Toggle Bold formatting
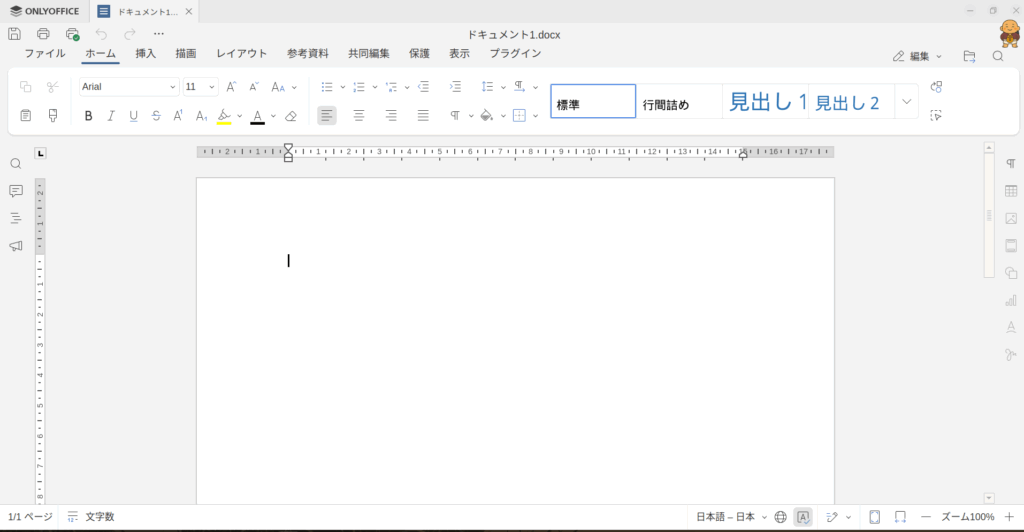The width and height of the screenshot is (1024, 532). pyautogui.click(x=88, y=116)
